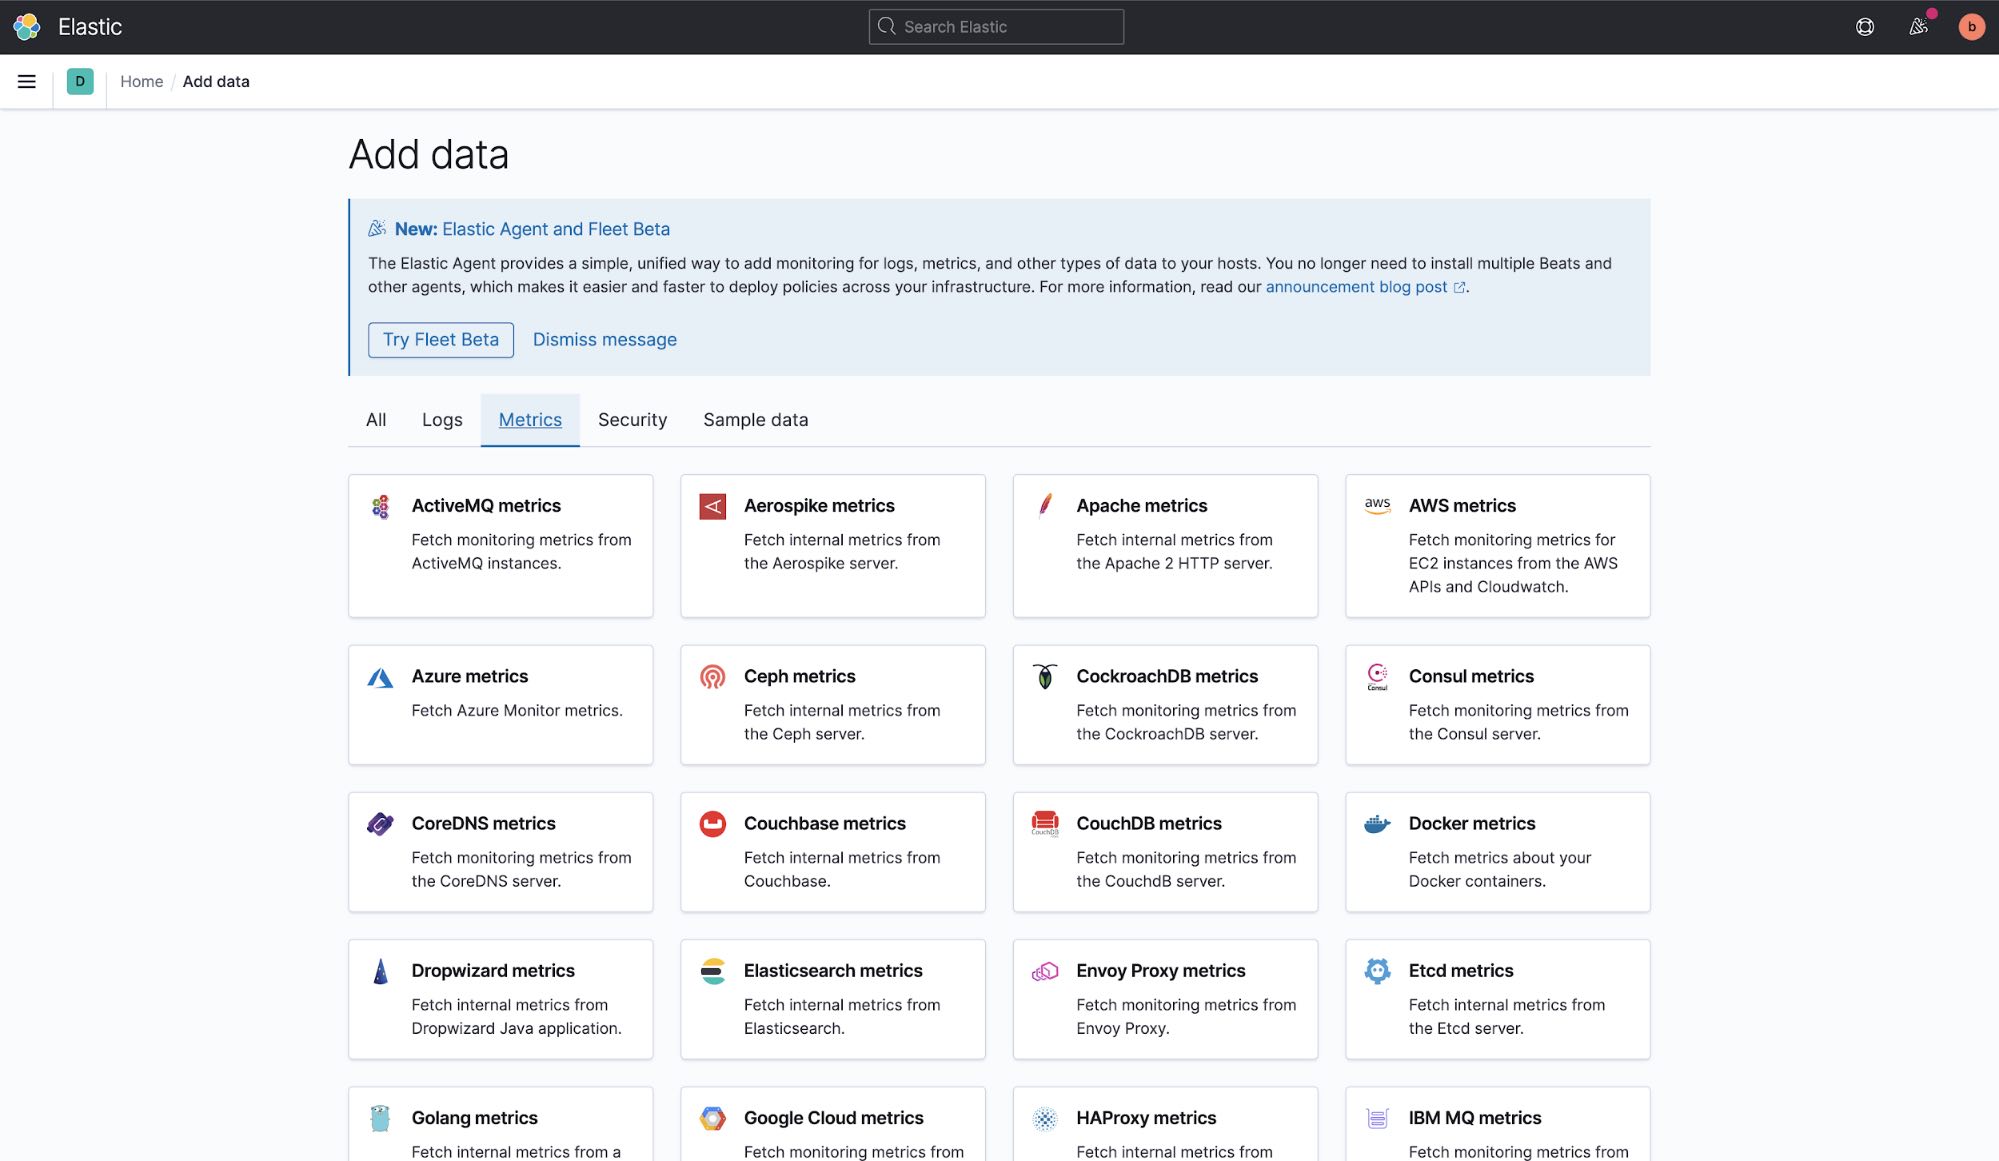The height and width of the screenshot is (1161, 1999).
Task: Select the AWS metrics icon
Action: [1377, 506]
